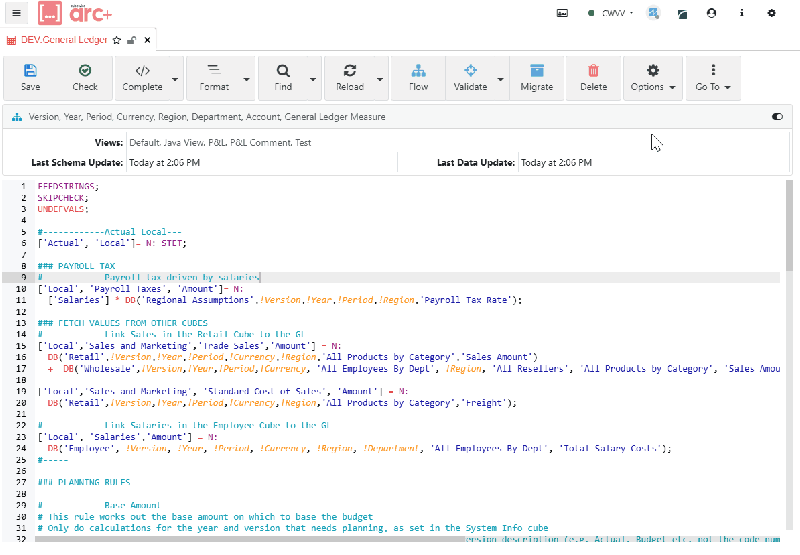Open the settings gear in header
This screenshot has height=555, width=800.
pyautogui.click(x=771, y=13)
